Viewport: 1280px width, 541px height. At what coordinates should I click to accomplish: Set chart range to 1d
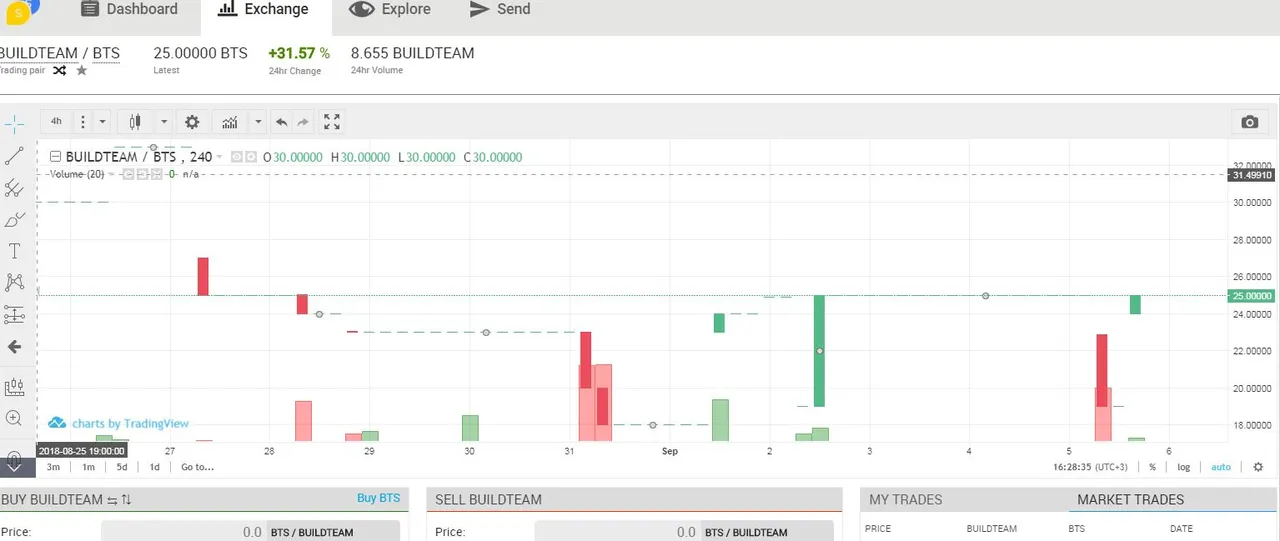coord(155,467)
